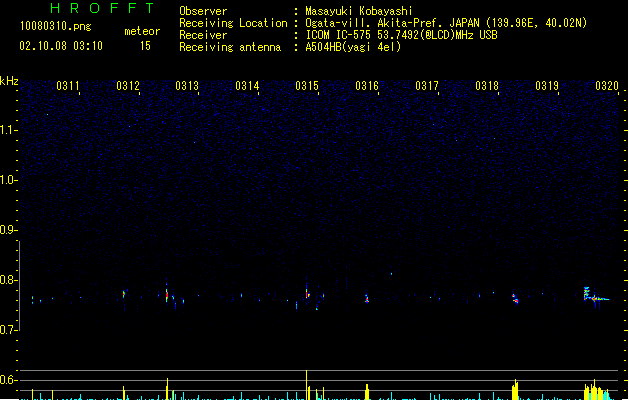Viewport: 629px width, 400px height.
Task: Click observer name Masayuki Kobayashi
Action: point(359,11)
